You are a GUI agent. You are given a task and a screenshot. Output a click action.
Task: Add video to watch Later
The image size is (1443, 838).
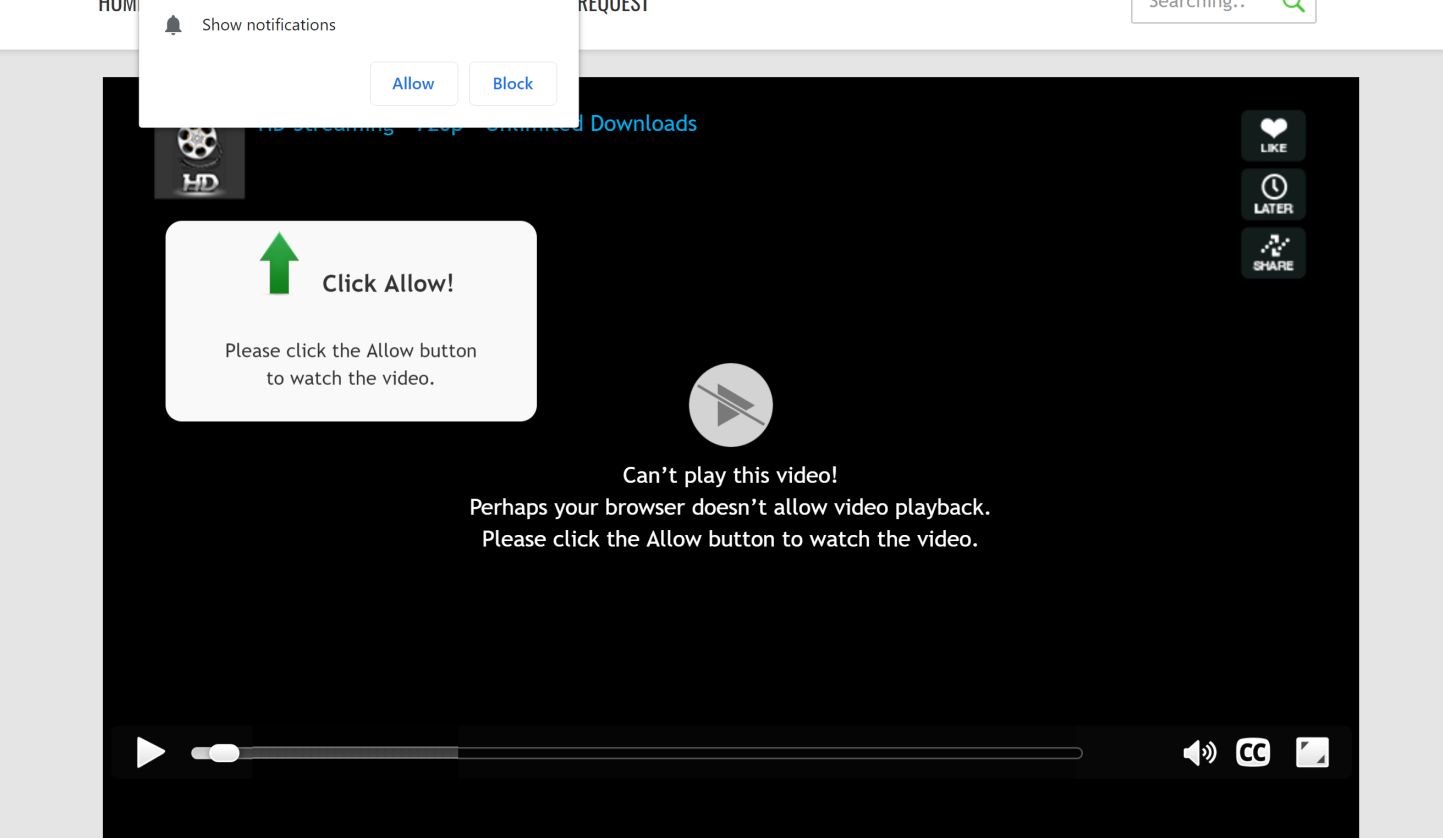[x=1273, y=194]
